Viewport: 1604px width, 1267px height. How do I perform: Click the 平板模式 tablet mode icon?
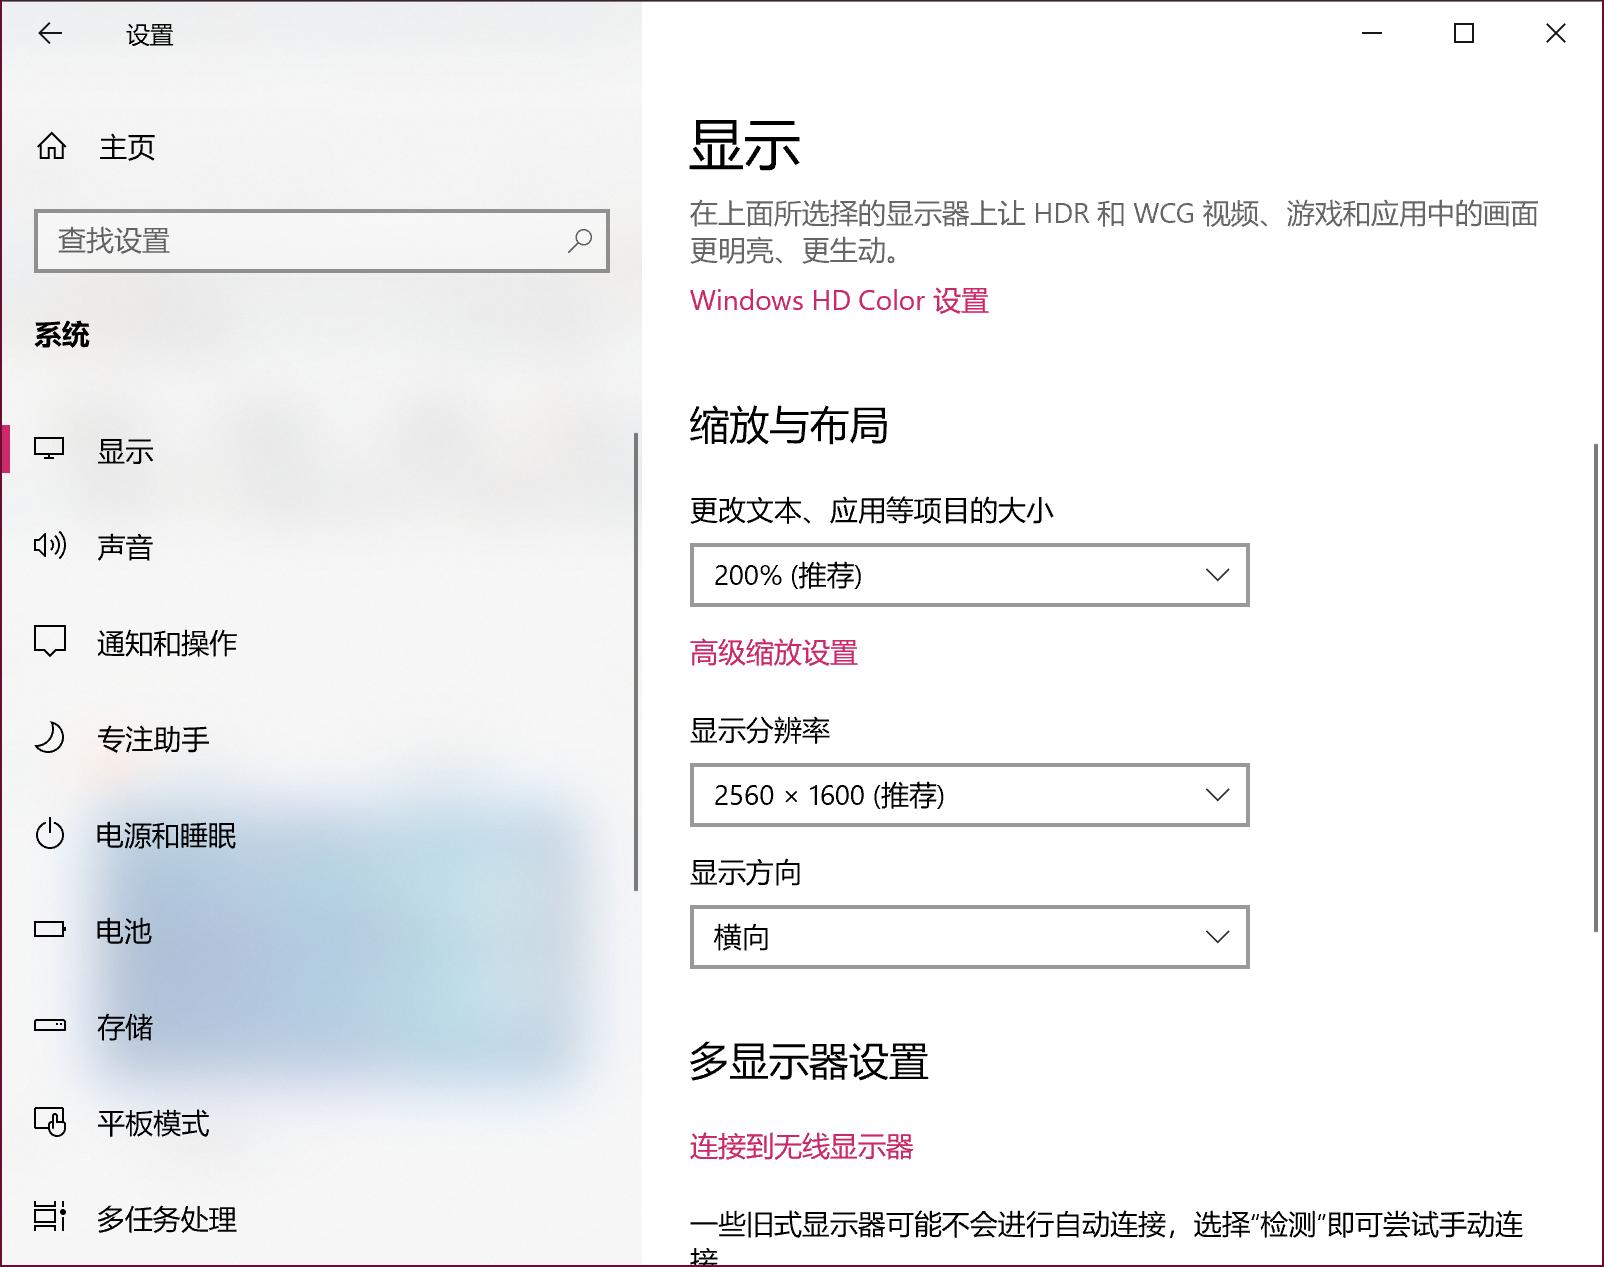point(51,1124)
